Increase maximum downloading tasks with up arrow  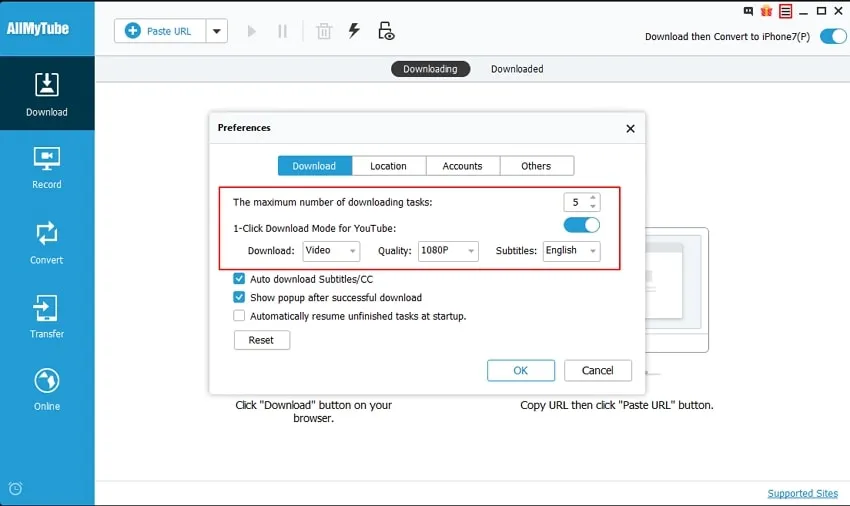tap(593, 198)
